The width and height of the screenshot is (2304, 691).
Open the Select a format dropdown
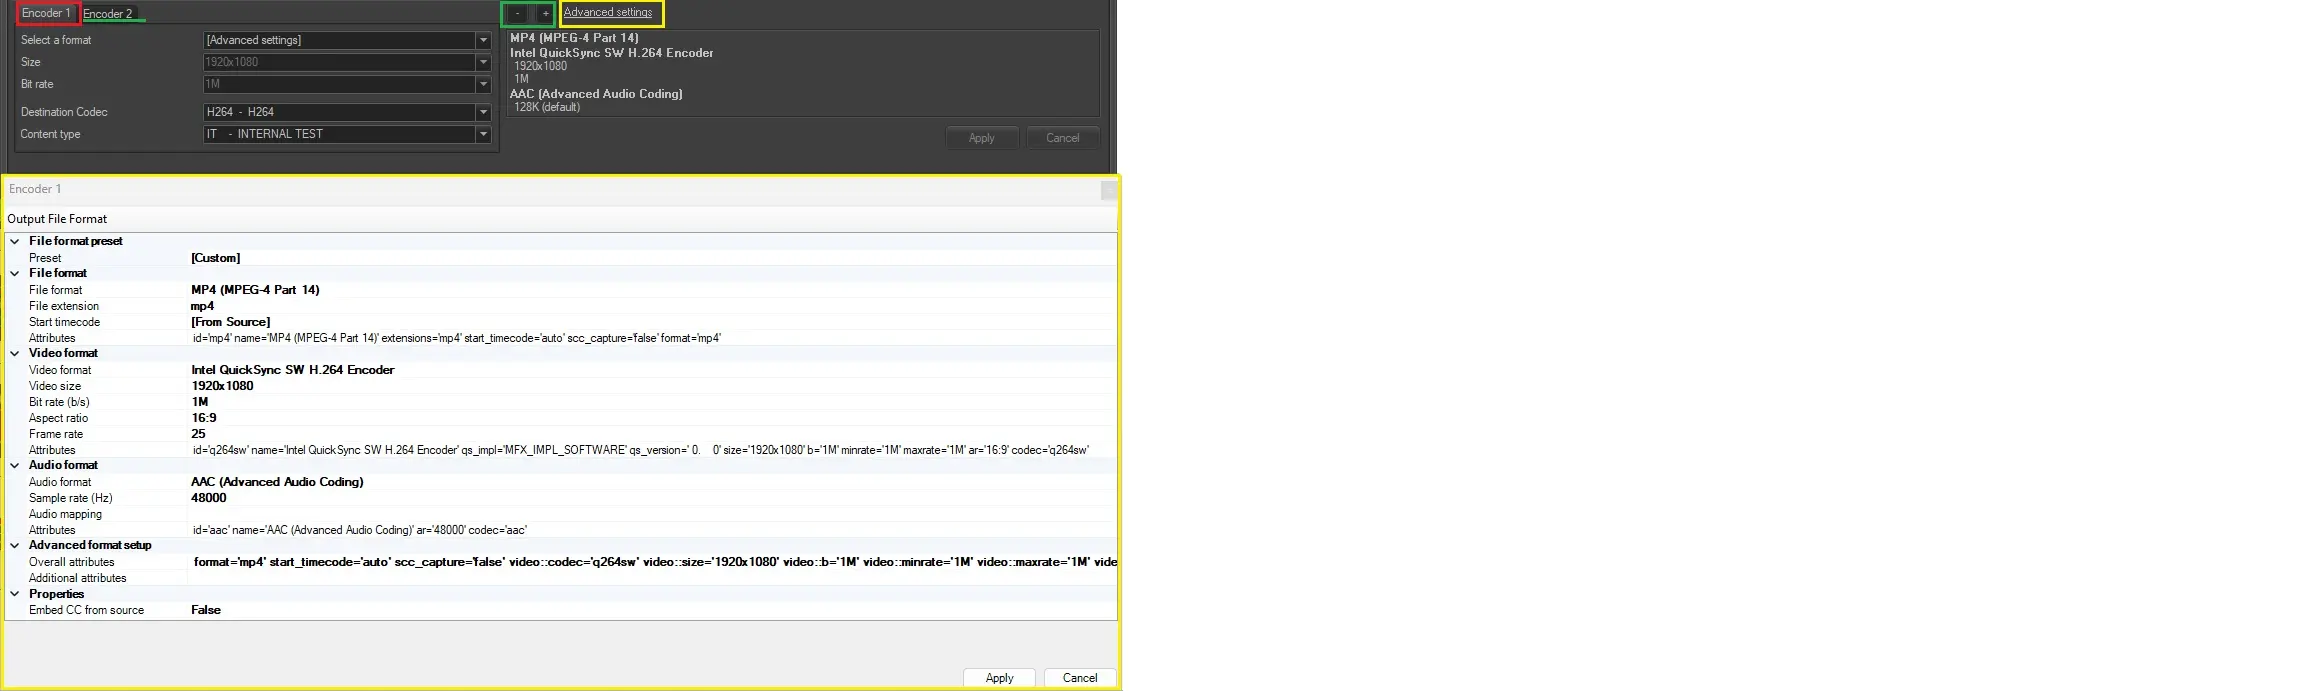pos(483,40)
